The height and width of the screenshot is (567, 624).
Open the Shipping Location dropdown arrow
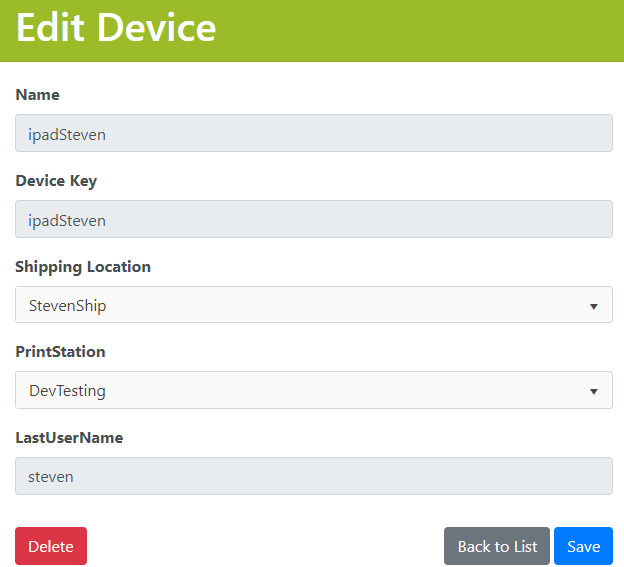[593, 306]
